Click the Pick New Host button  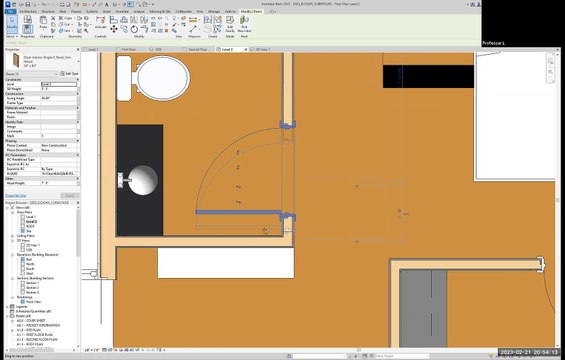tap(244, 24)
